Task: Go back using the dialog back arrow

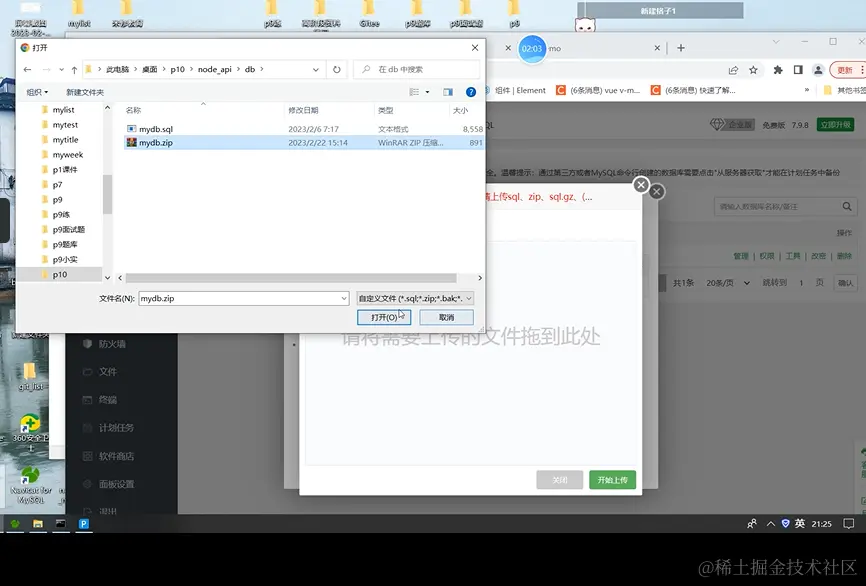Action: (28, 70)
